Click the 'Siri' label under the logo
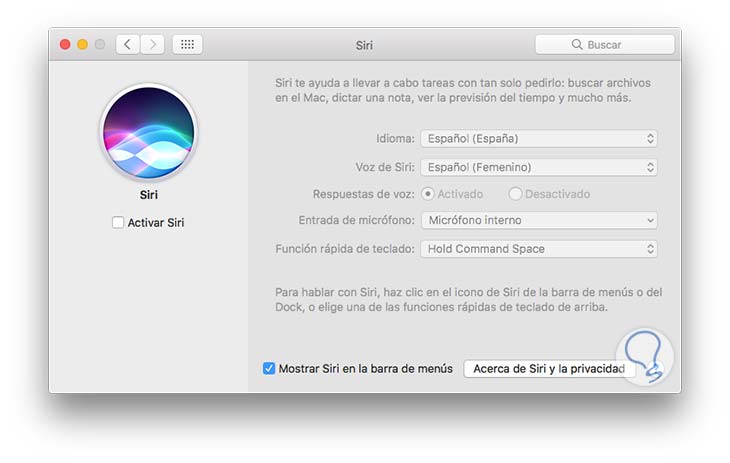730x463 pixels. tap(149, 195)
